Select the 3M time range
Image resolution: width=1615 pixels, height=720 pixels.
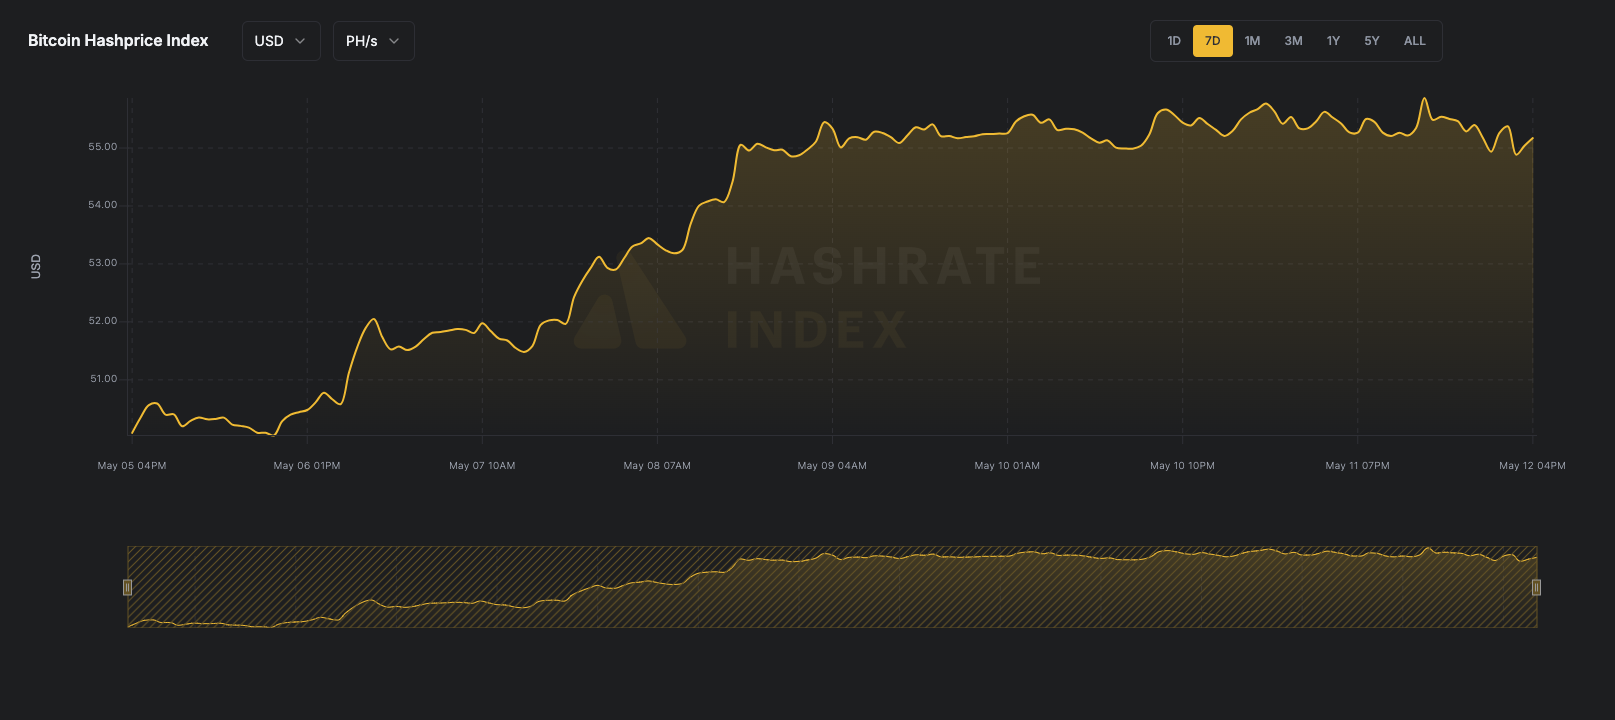click(x=1294, y=41)
